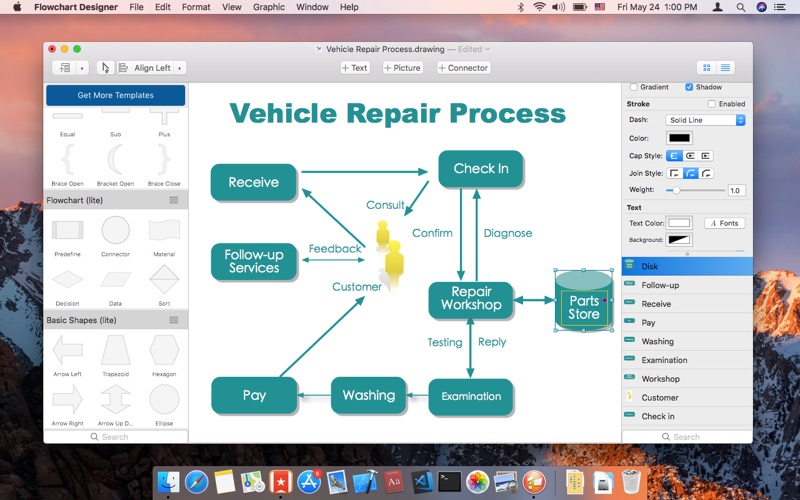
Task: Click the Brace Open shape
Action: tap(67, 159)
